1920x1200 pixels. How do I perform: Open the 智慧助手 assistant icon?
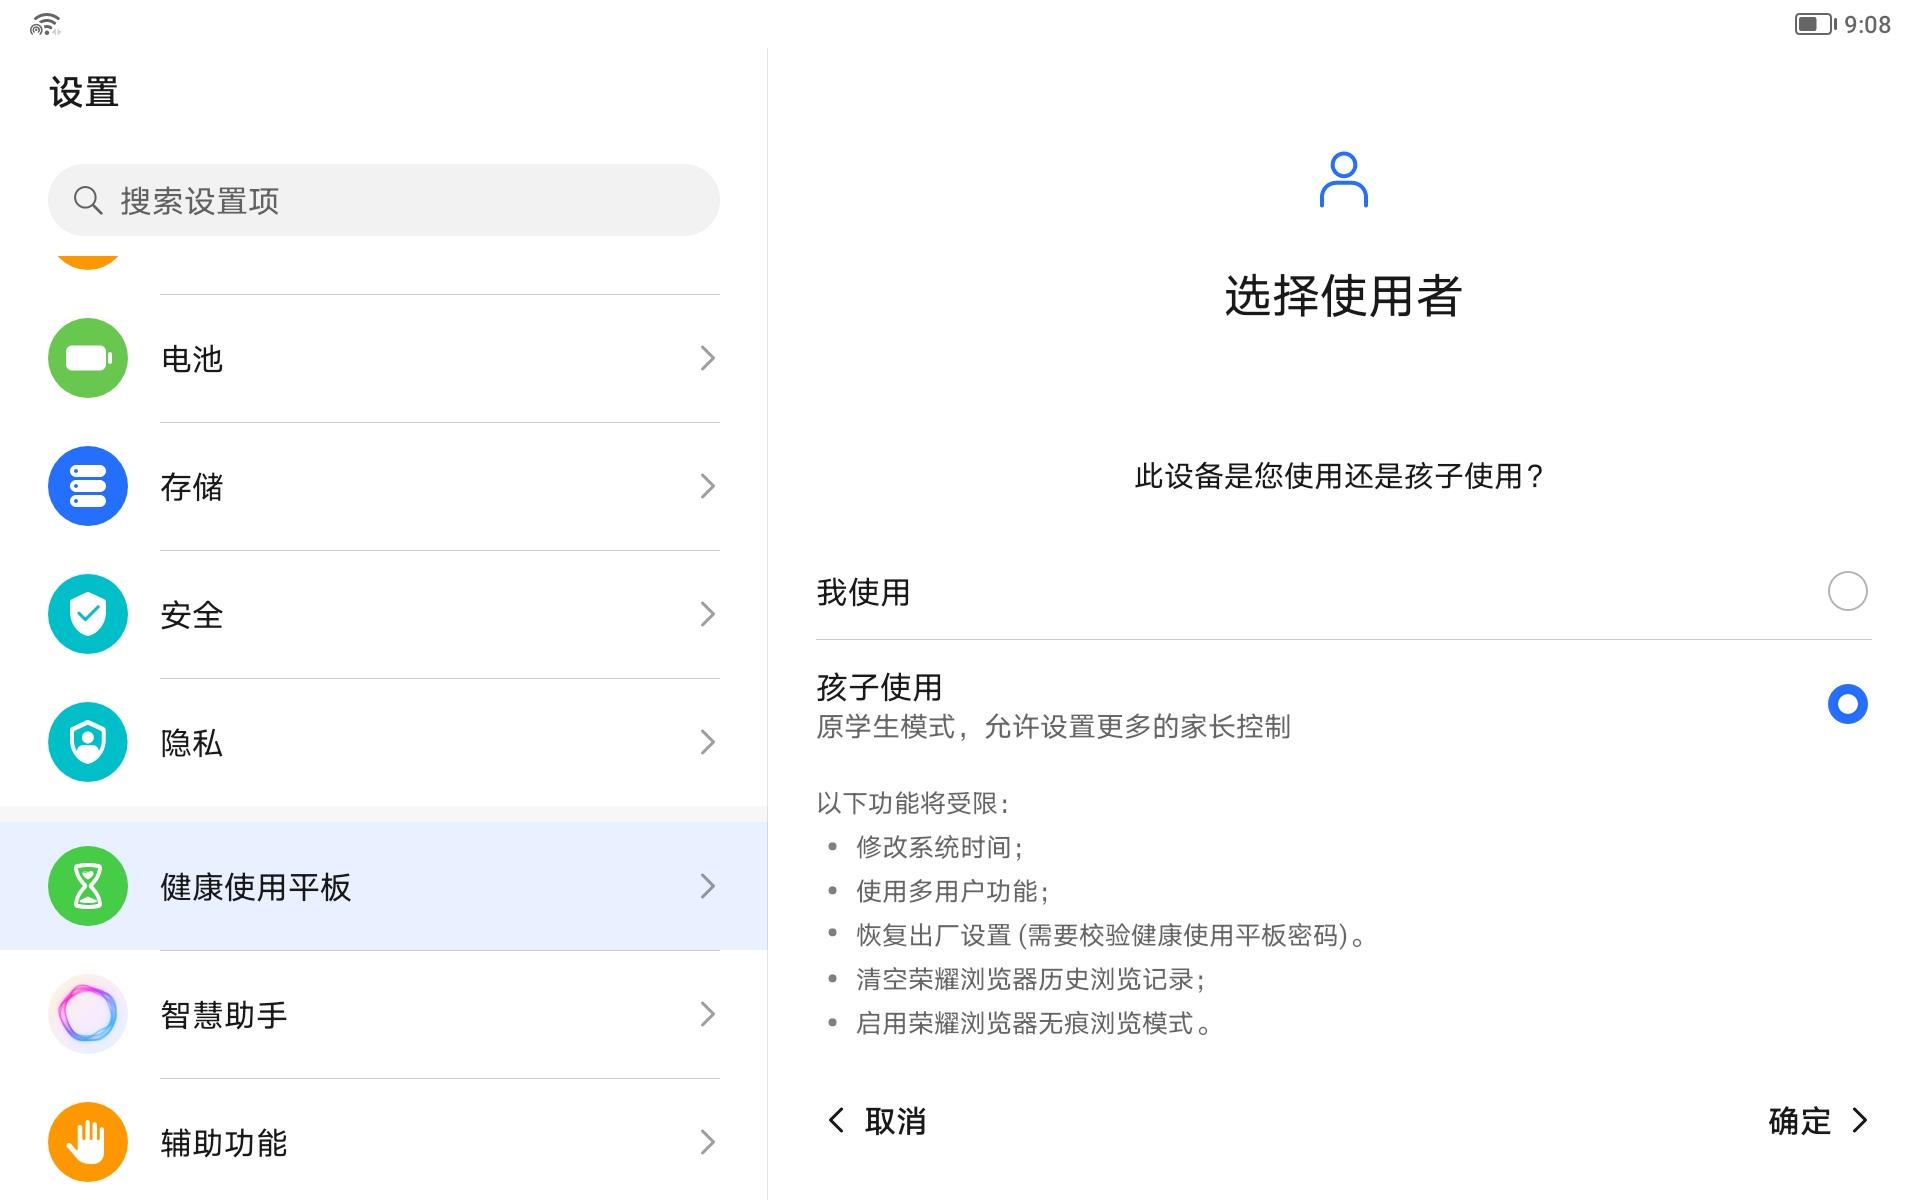tap(87, 1014)
